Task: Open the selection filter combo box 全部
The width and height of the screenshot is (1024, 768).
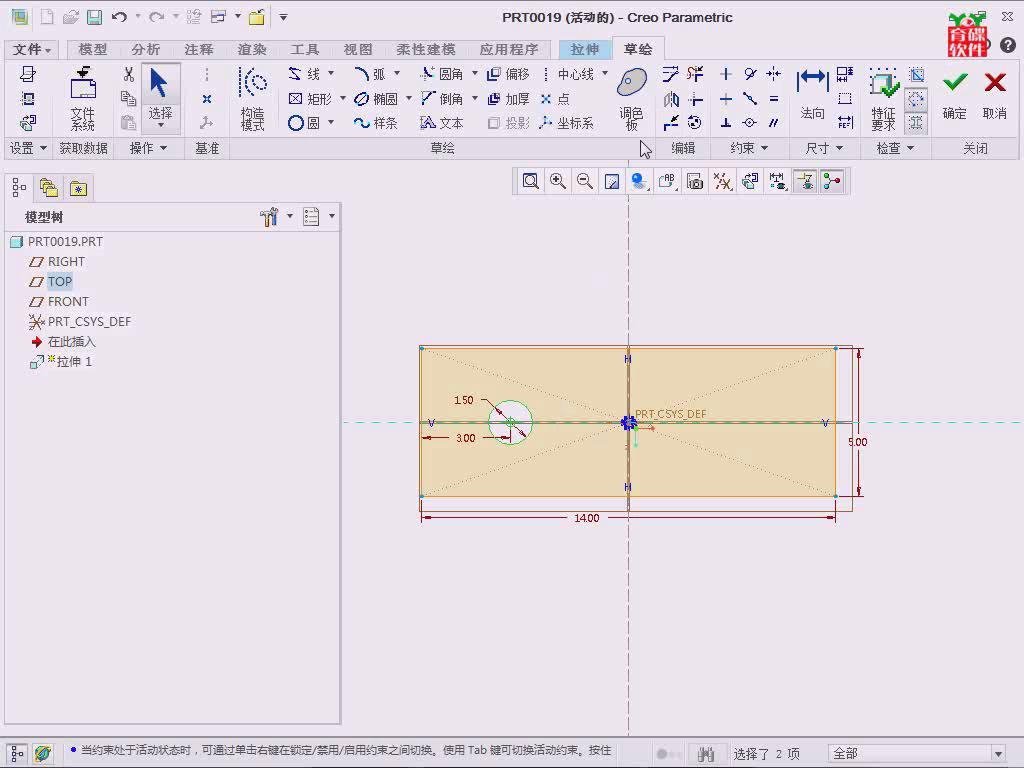Action: pos(917,754)
